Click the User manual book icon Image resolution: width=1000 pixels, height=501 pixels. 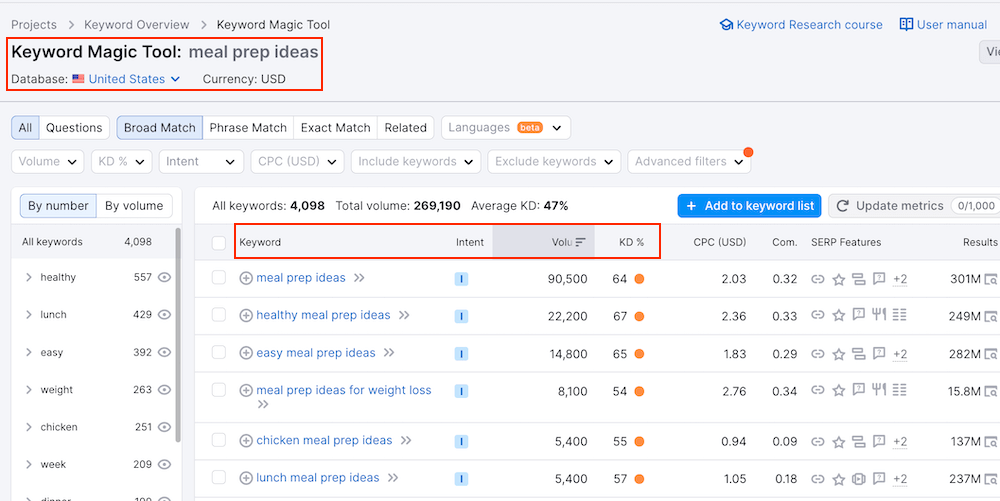[x=906, y=24]
